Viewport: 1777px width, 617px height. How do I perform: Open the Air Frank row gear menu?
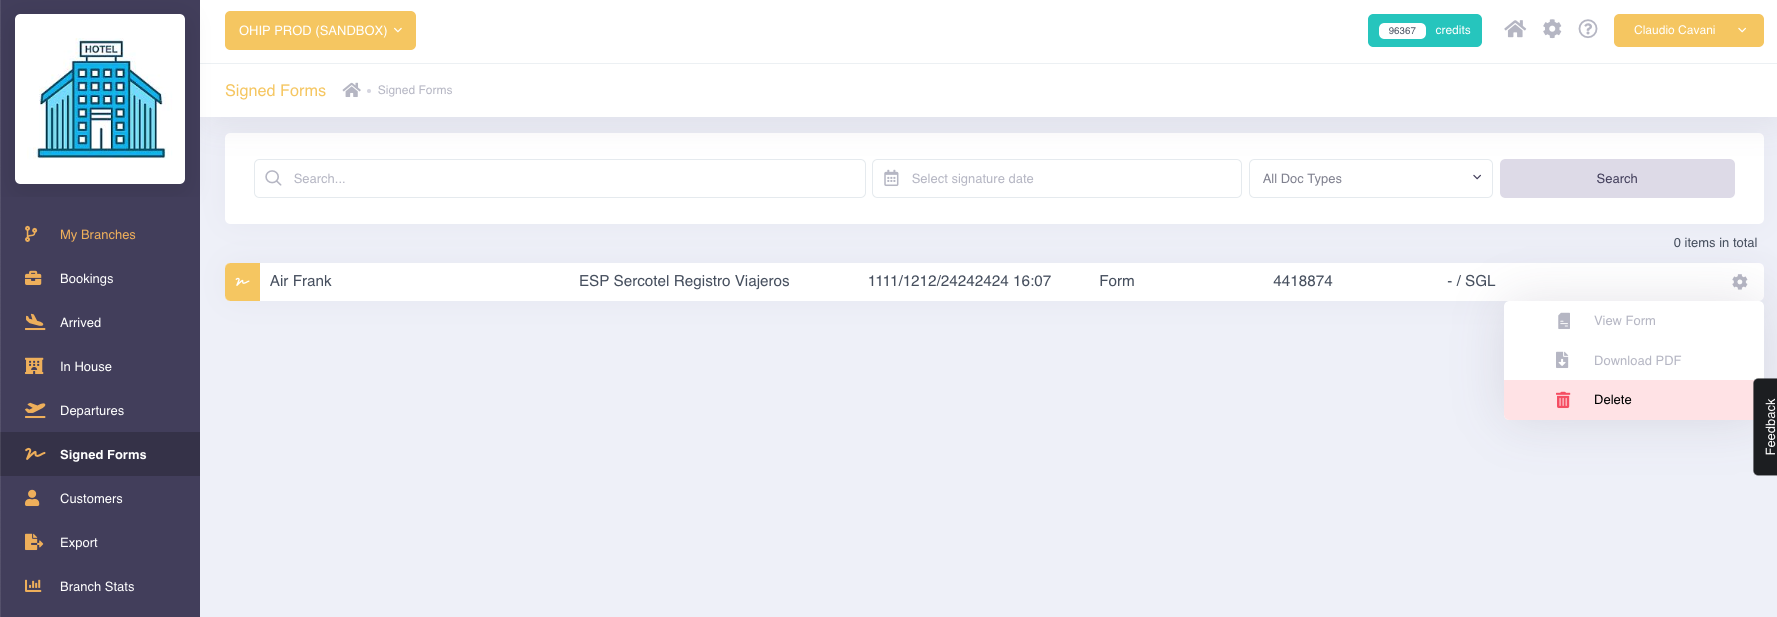coord(1740,282)
